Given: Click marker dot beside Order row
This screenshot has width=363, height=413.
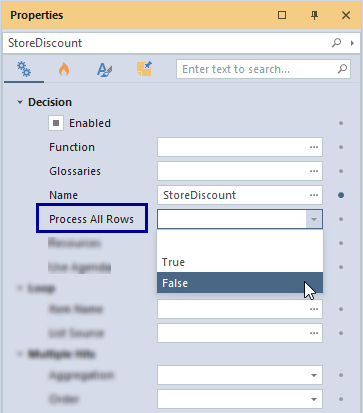Looking at the screenshot, I should (341, 399).
